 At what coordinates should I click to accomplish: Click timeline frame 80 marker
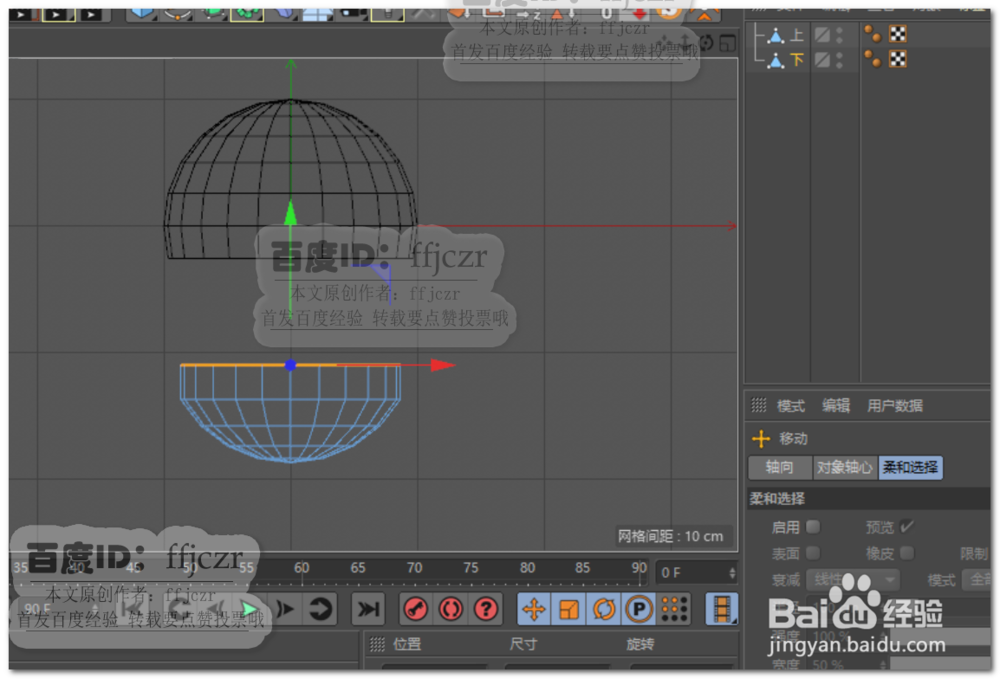pyautogui.click(x=527, y=567)
